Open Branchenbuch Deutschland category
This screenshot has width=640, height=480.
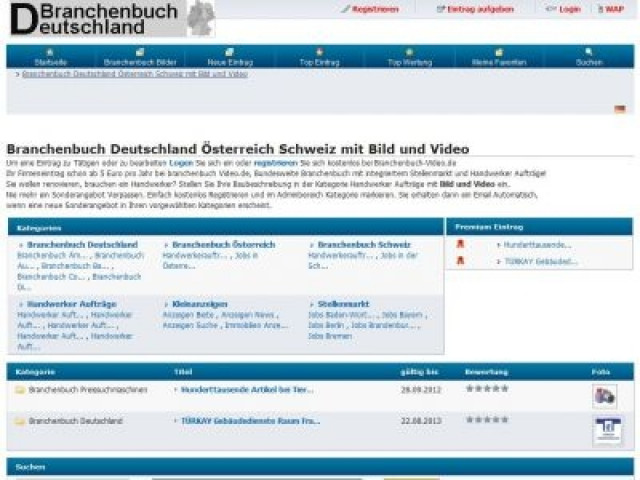pos(82,244)
